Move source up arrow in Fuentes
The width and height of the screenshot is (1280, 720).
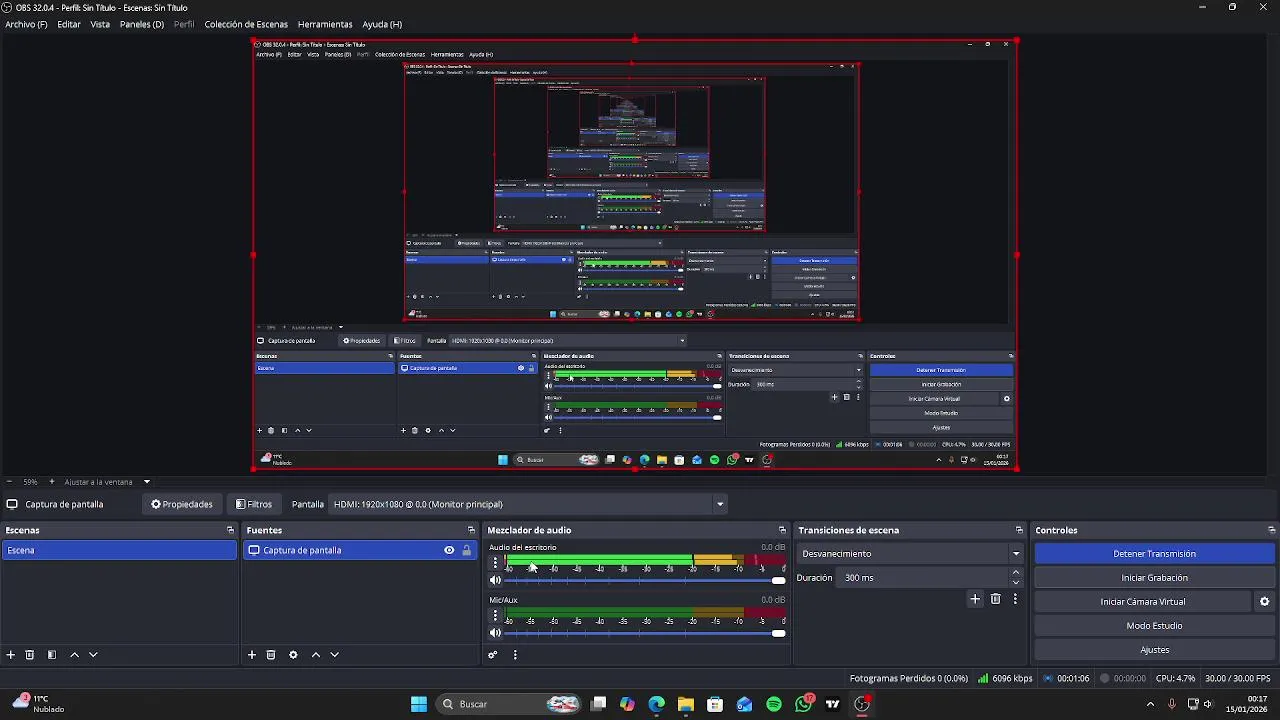coord(316,655)
